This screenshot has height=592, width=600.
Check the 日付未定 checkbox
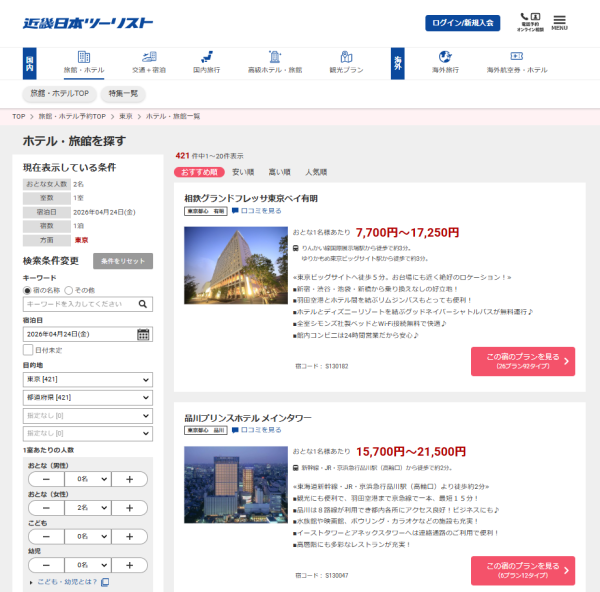(28, 350)
